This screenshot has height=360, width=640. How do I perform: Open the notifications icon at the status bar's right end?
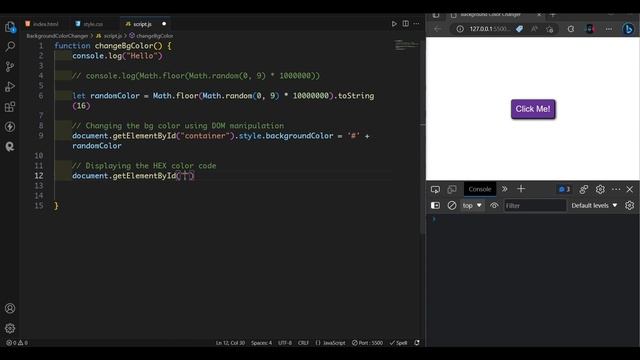[x=417, y=343]
